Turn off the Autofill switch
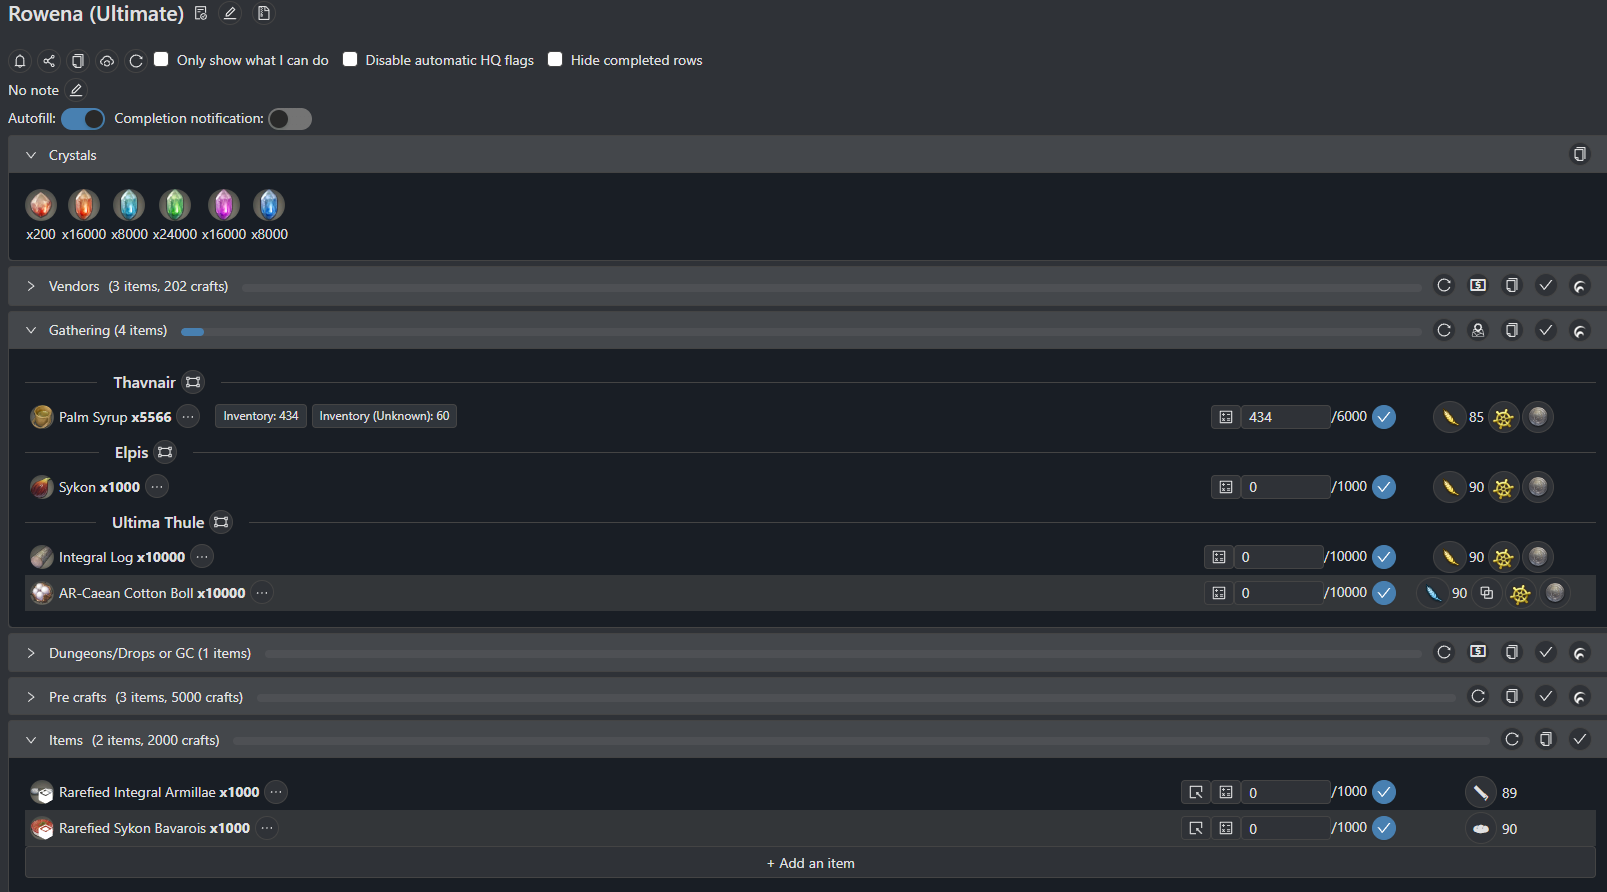 coord(83,119)
